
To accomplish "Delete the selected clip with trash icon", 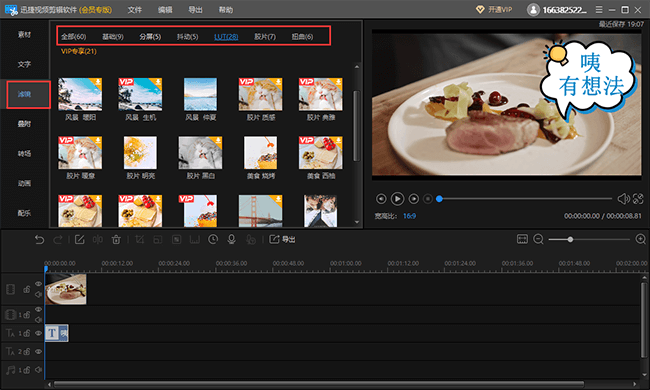I will click(x=116, y=239).
